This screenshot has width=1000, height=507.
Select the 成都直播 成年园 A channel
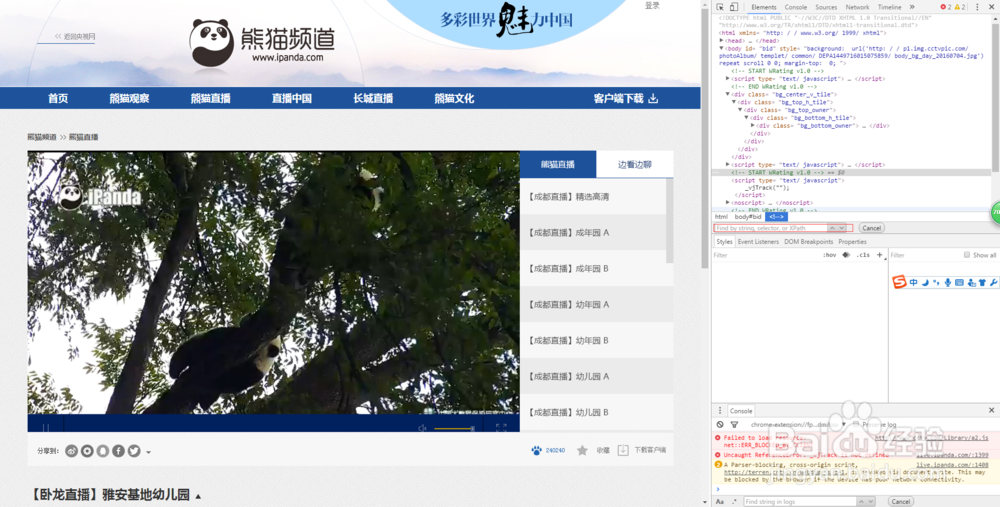[x=593, y=233]
